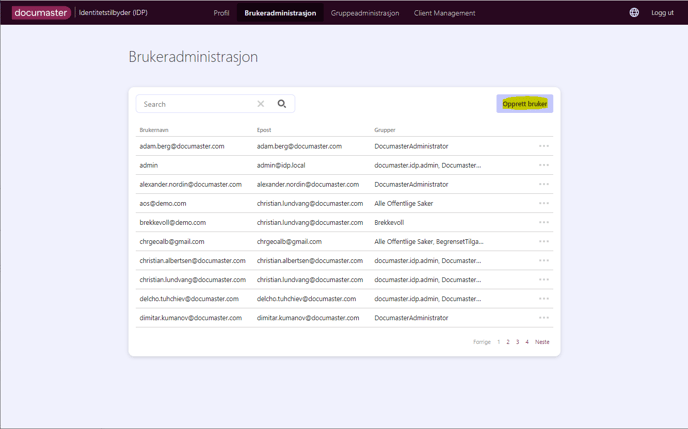
Task: Open three-dot menu for christian.albertsen@documaster.com row
Action: pyautogui.click(x=544, y=261)
